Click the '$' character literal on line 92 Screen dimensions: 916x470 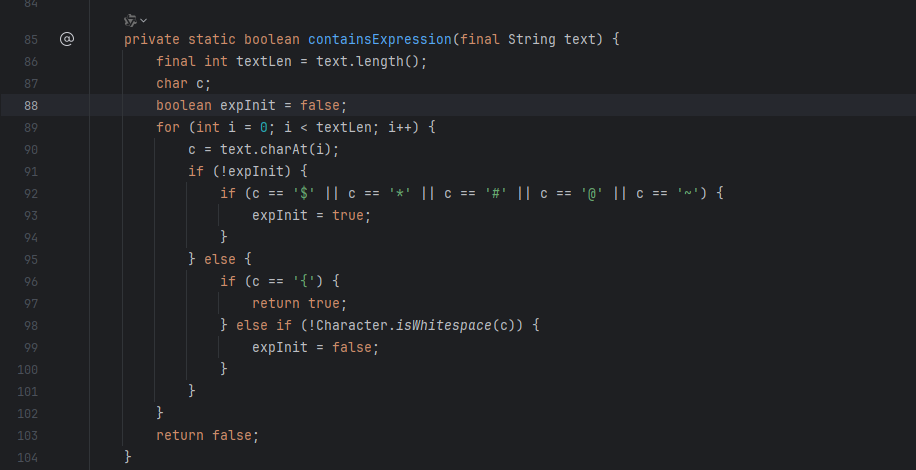(301, 193)
